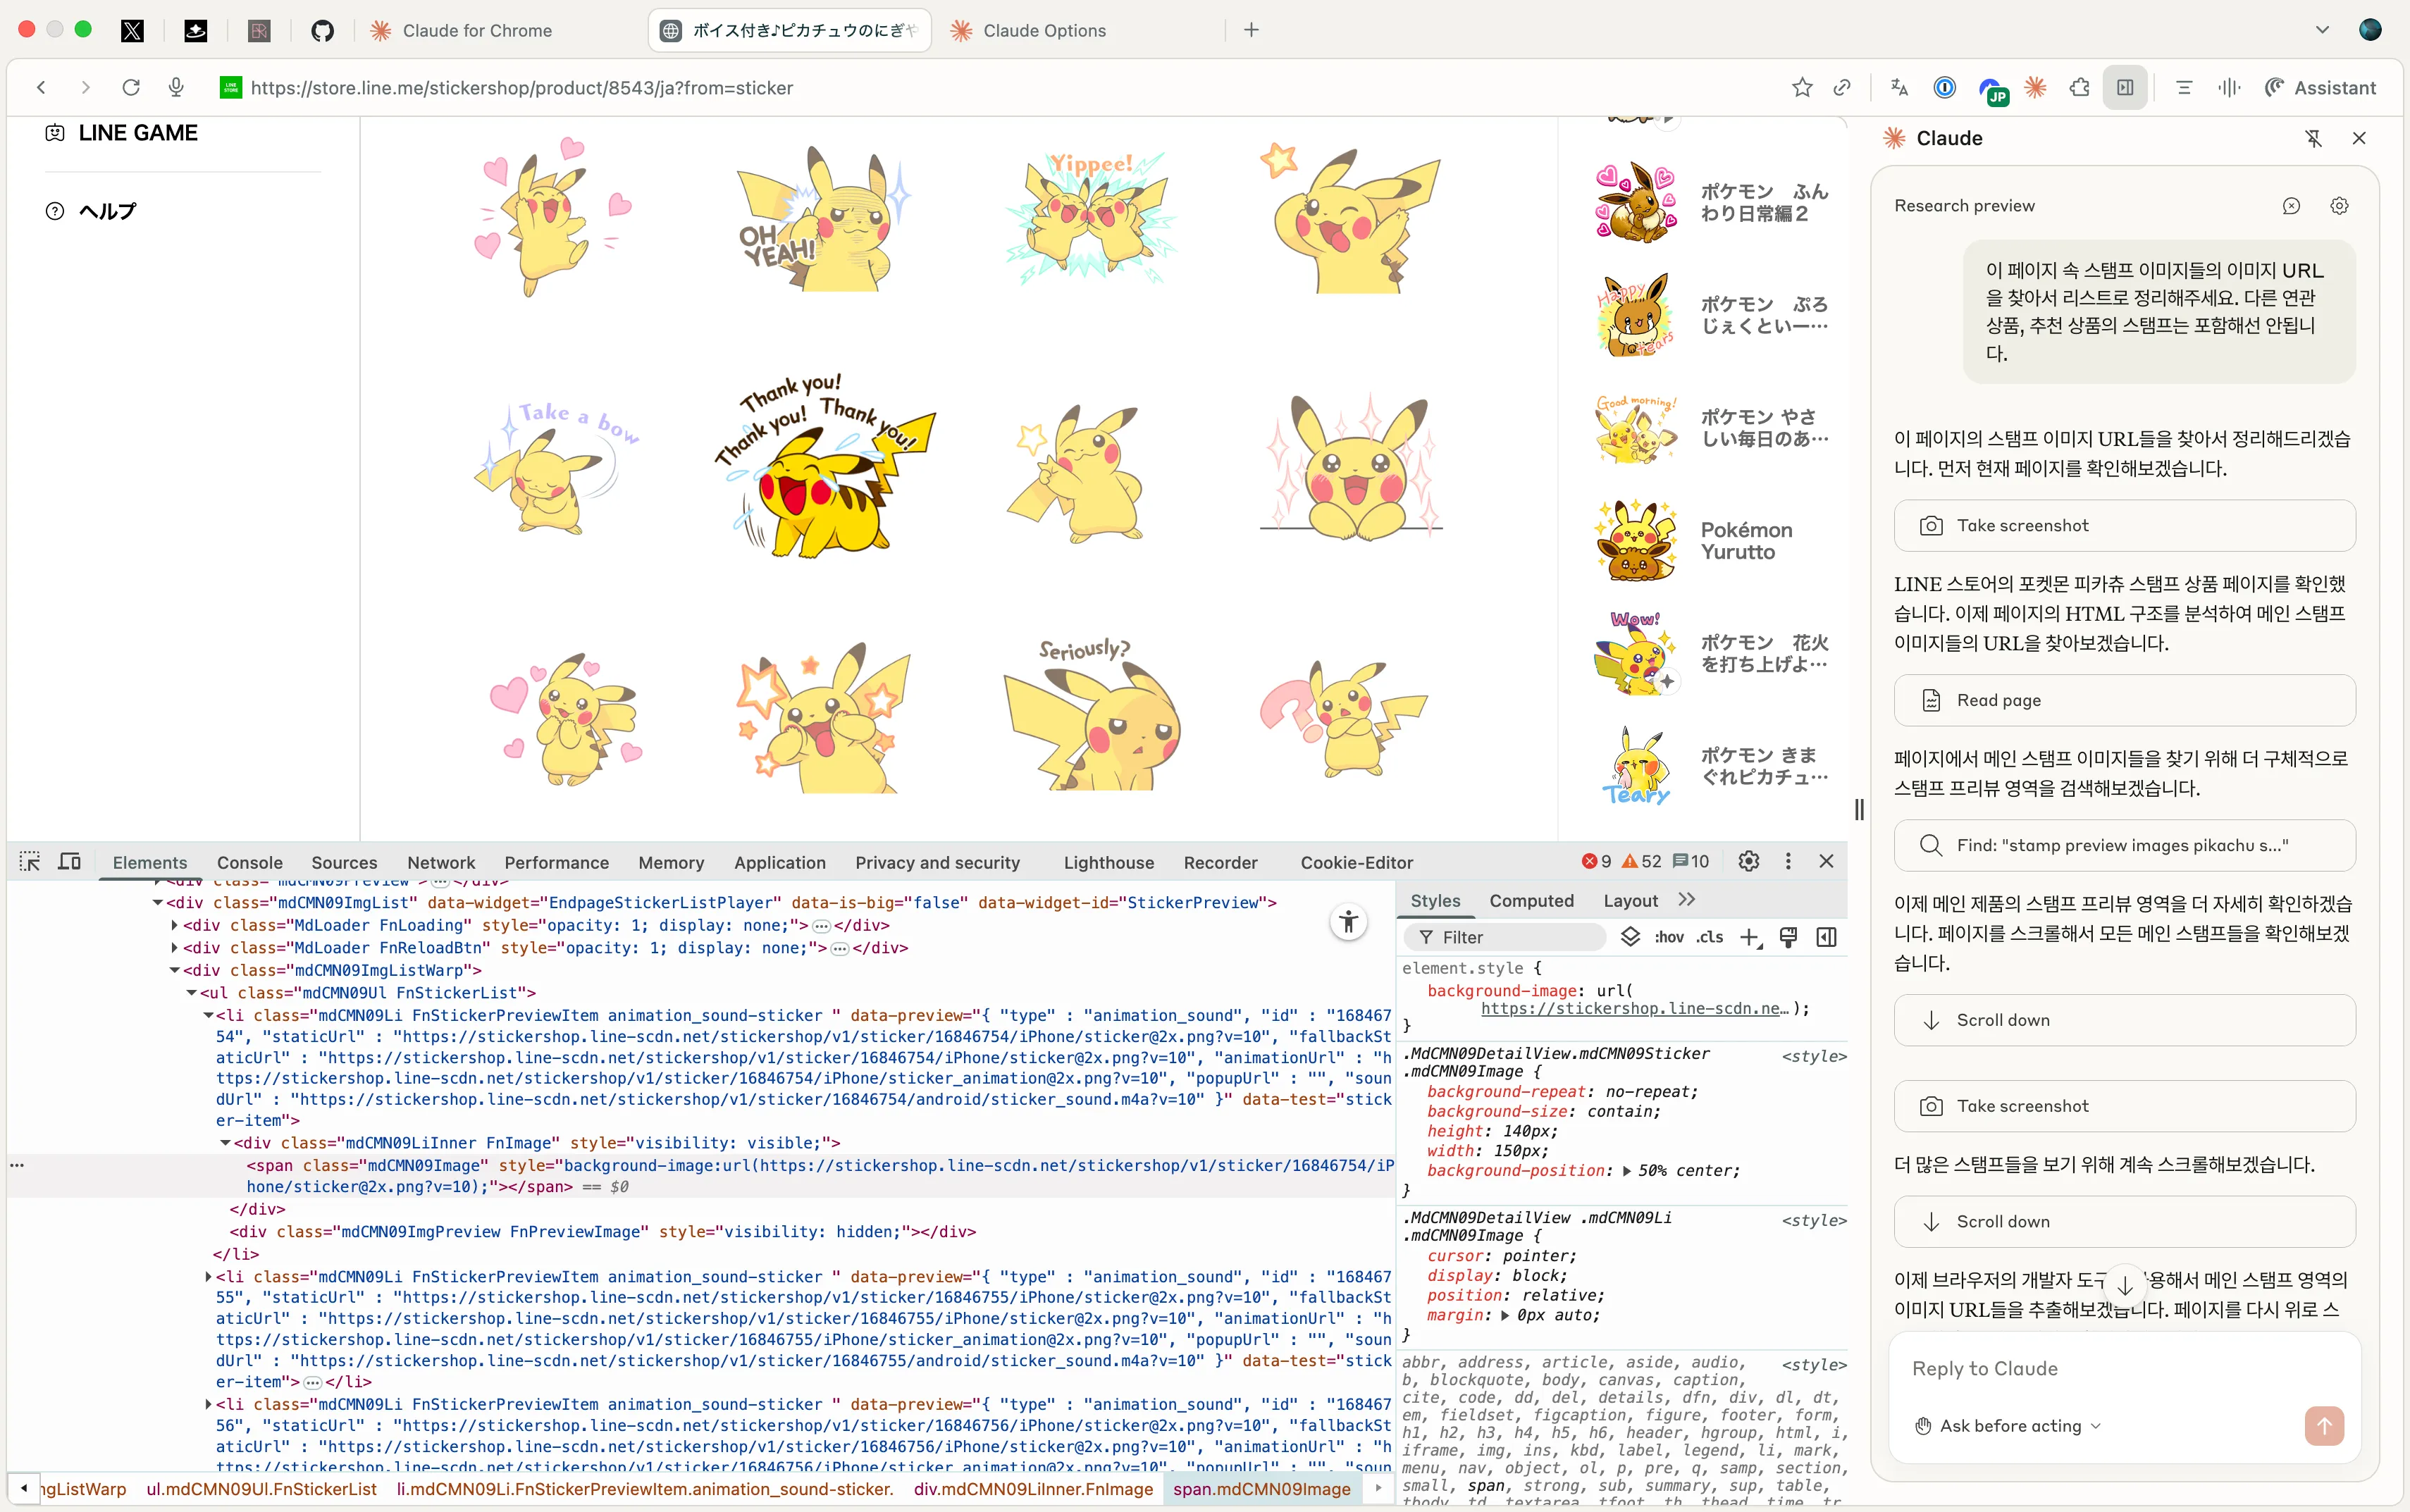This screenshot has width=2410, height=1512.
Task: Click the Seriously? Pikachu sticker
Action: pos(1092,715)
